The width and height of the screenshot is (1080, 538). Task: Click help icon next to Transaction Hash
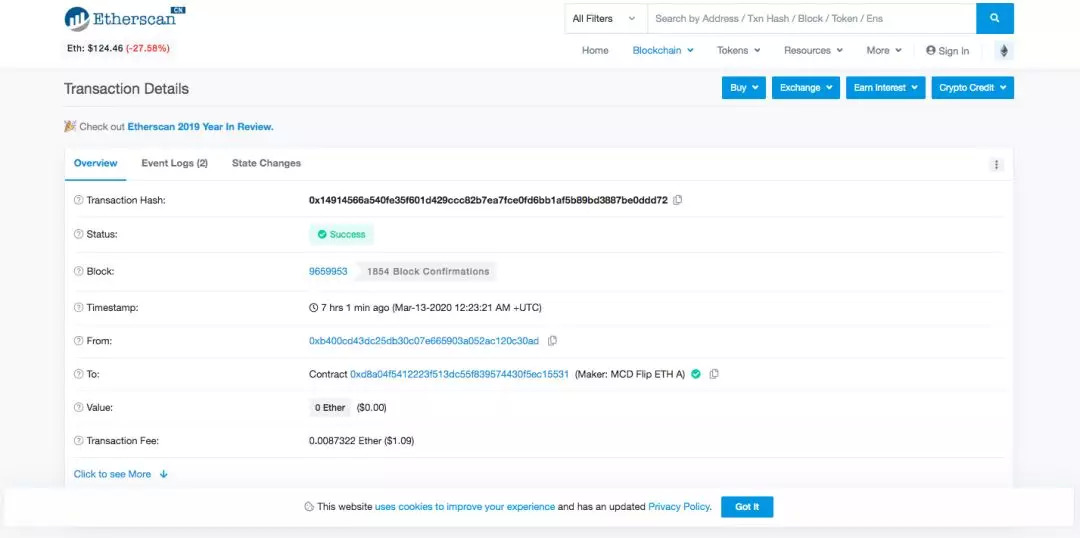click(x=79, y=200)
